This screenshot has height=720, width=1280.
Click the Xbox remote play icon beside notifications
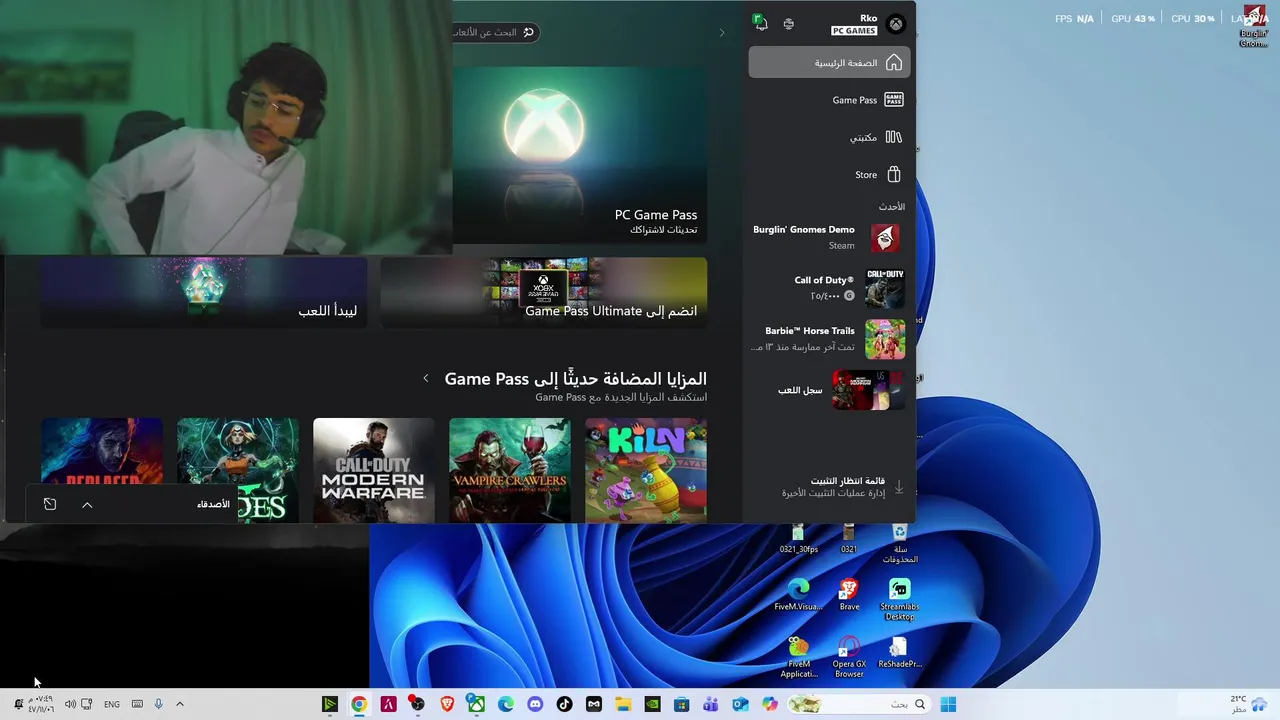click(789, 24)
